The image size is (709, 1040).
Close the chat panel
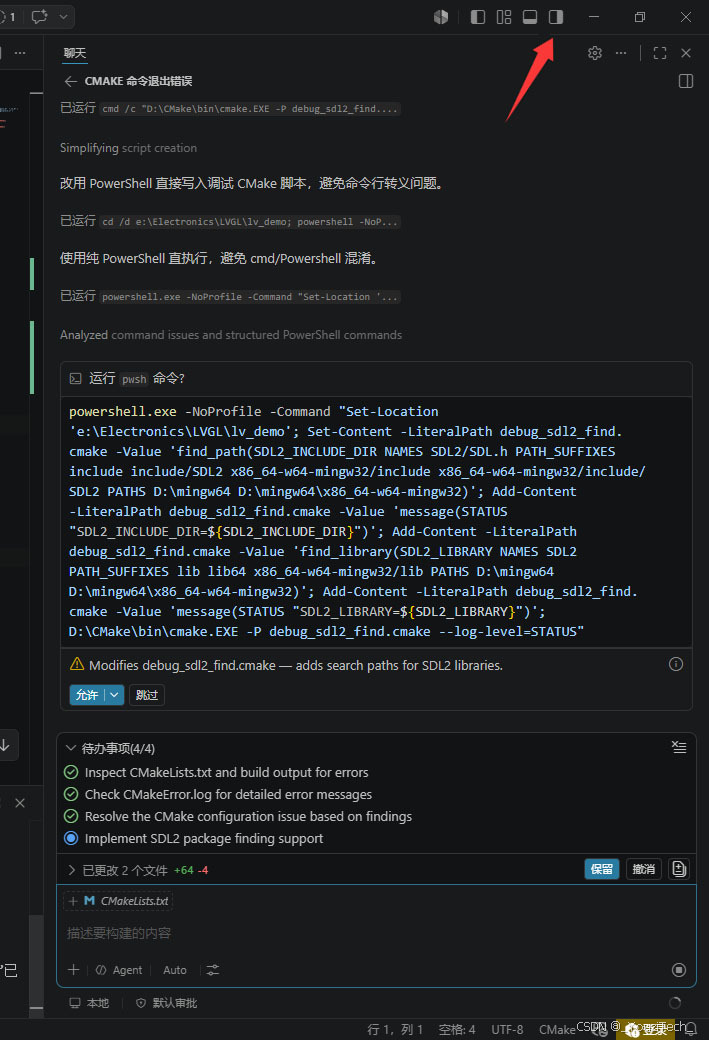tap(686, 53)
